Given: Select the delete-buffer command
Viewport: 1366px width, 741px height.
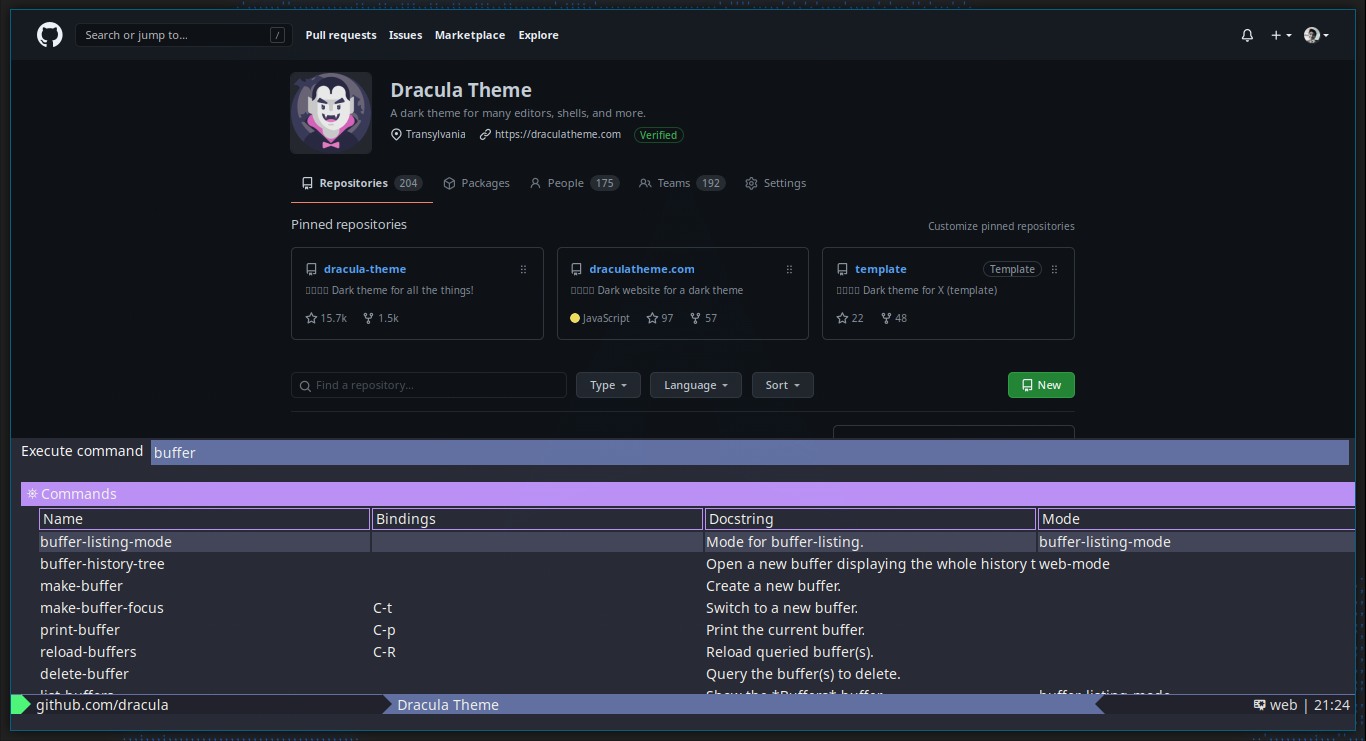Looking at the screenshot, I should (84, 674).
